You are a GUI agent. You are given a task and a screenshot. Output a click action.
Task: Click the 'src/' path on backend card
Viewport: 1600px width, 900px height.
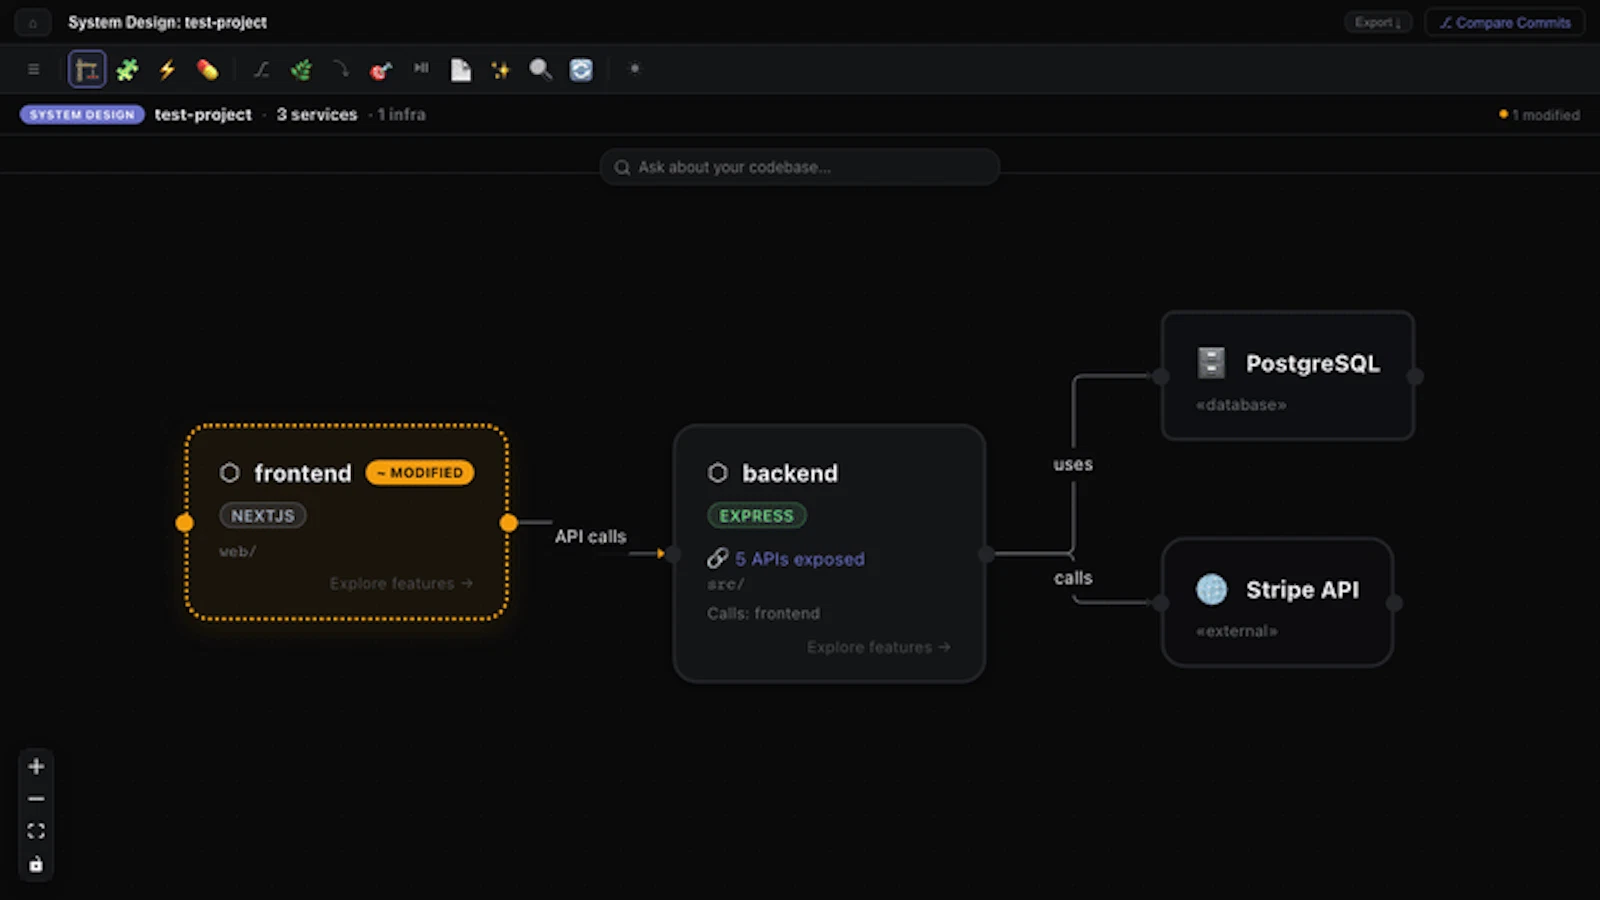[725, 584]
